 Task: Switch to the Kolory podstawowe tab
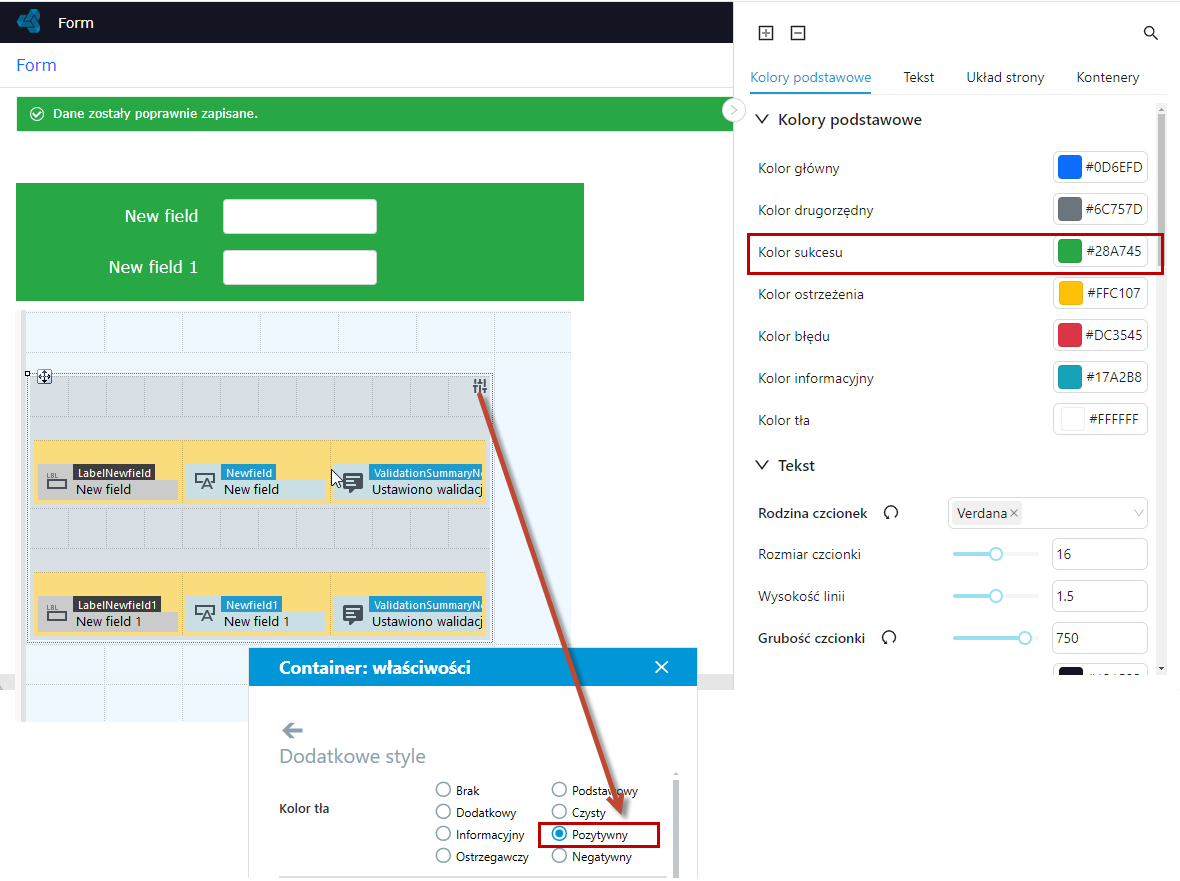[x=810, y=77]
